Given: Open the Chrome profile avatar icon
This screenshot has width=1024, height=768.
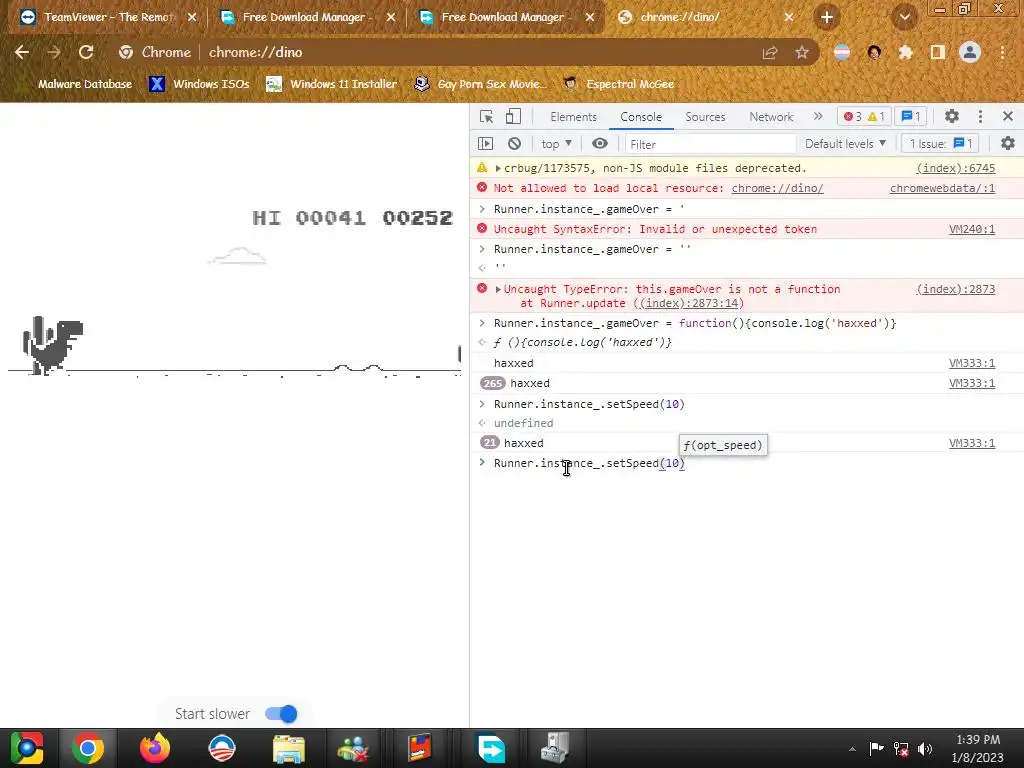Looking at the screenshot, I should click(970, 52).
